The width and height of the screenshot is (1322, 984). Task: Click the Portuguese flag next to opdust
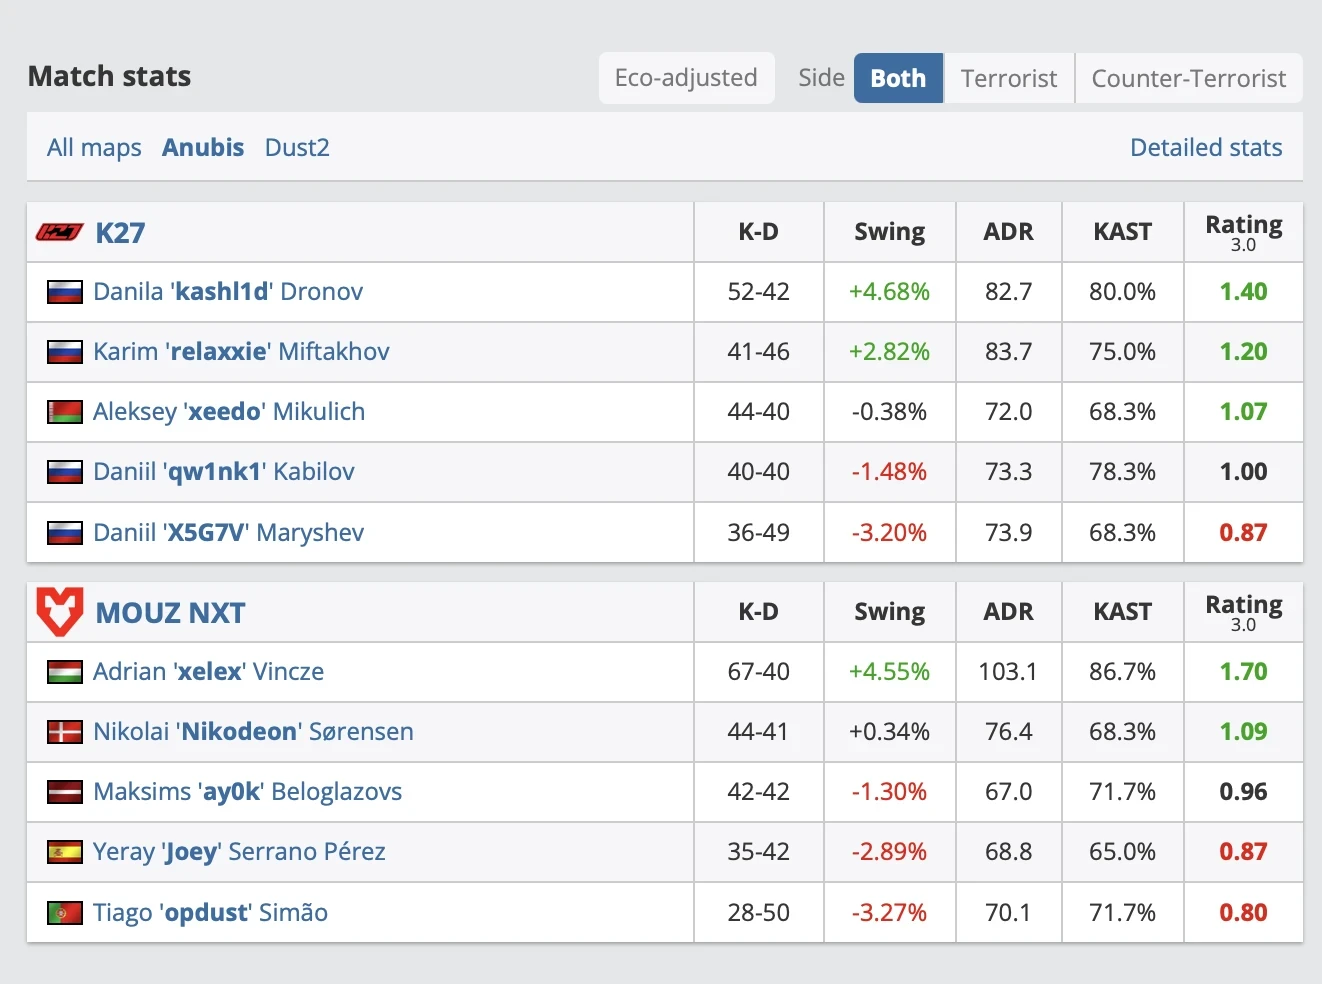pyautogui.click(x=65, y=913)
